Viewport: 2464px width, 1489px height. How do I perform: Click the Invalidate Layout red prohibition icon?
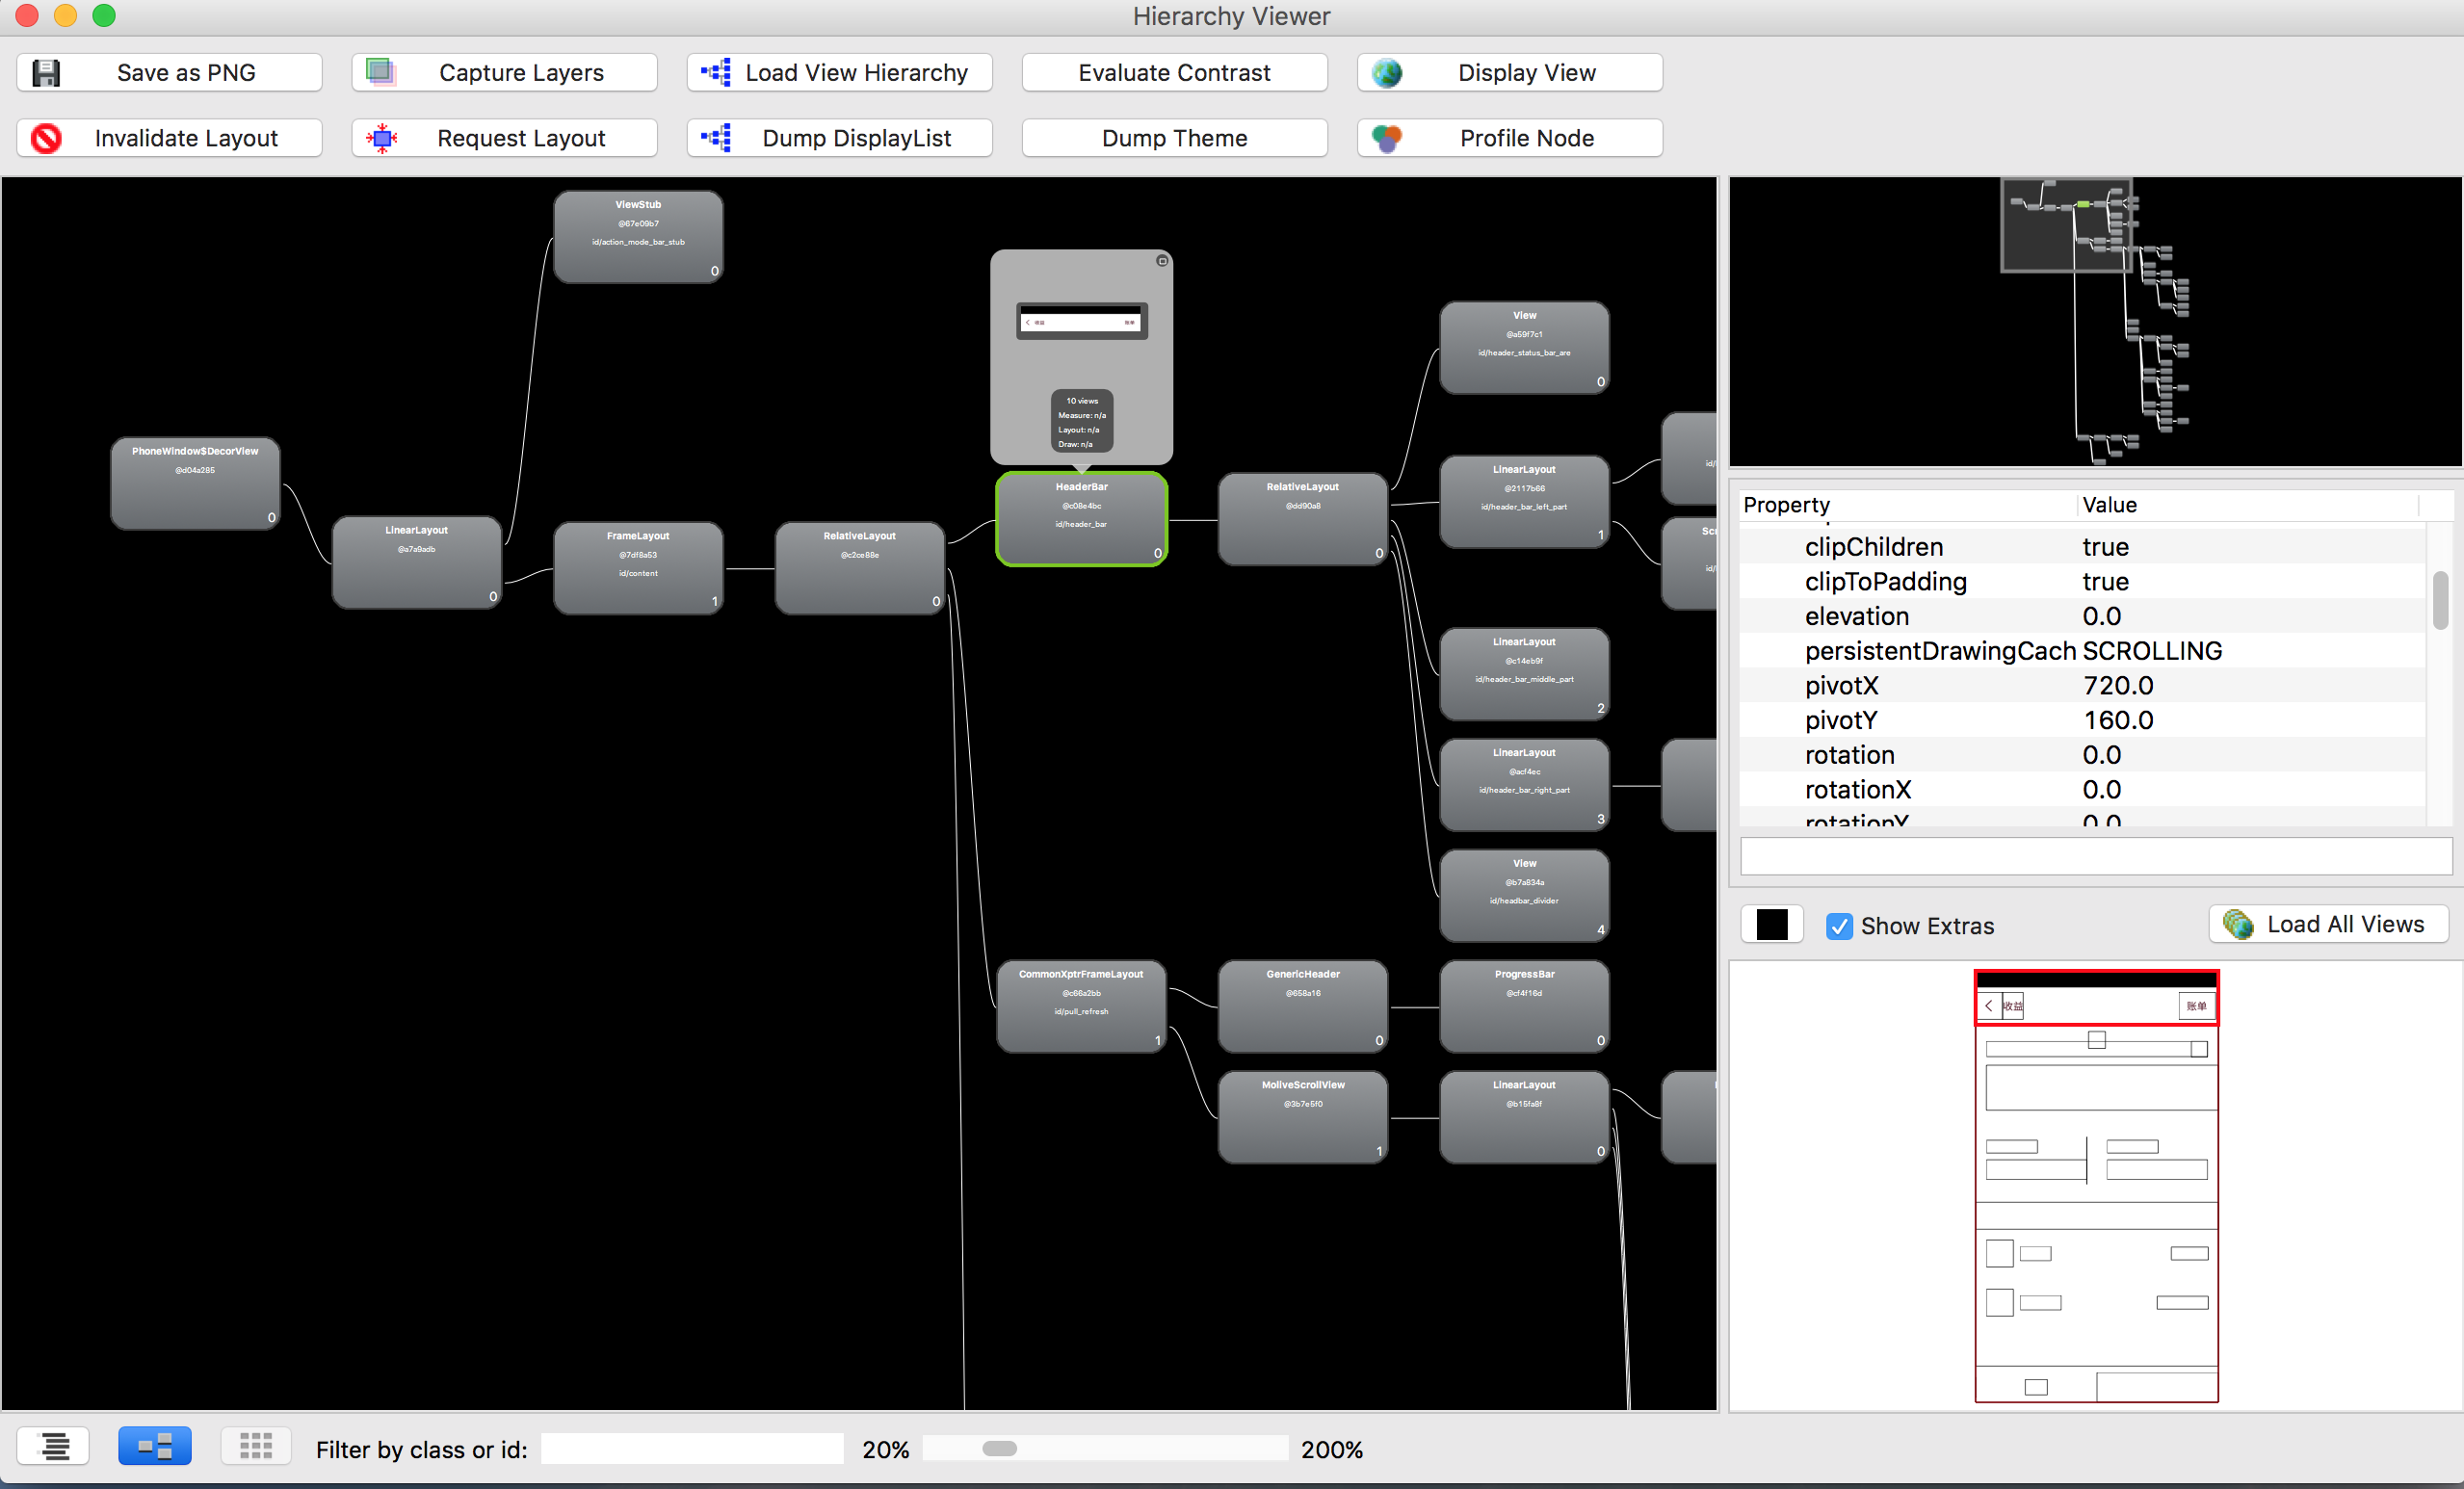tap(46, 138)
